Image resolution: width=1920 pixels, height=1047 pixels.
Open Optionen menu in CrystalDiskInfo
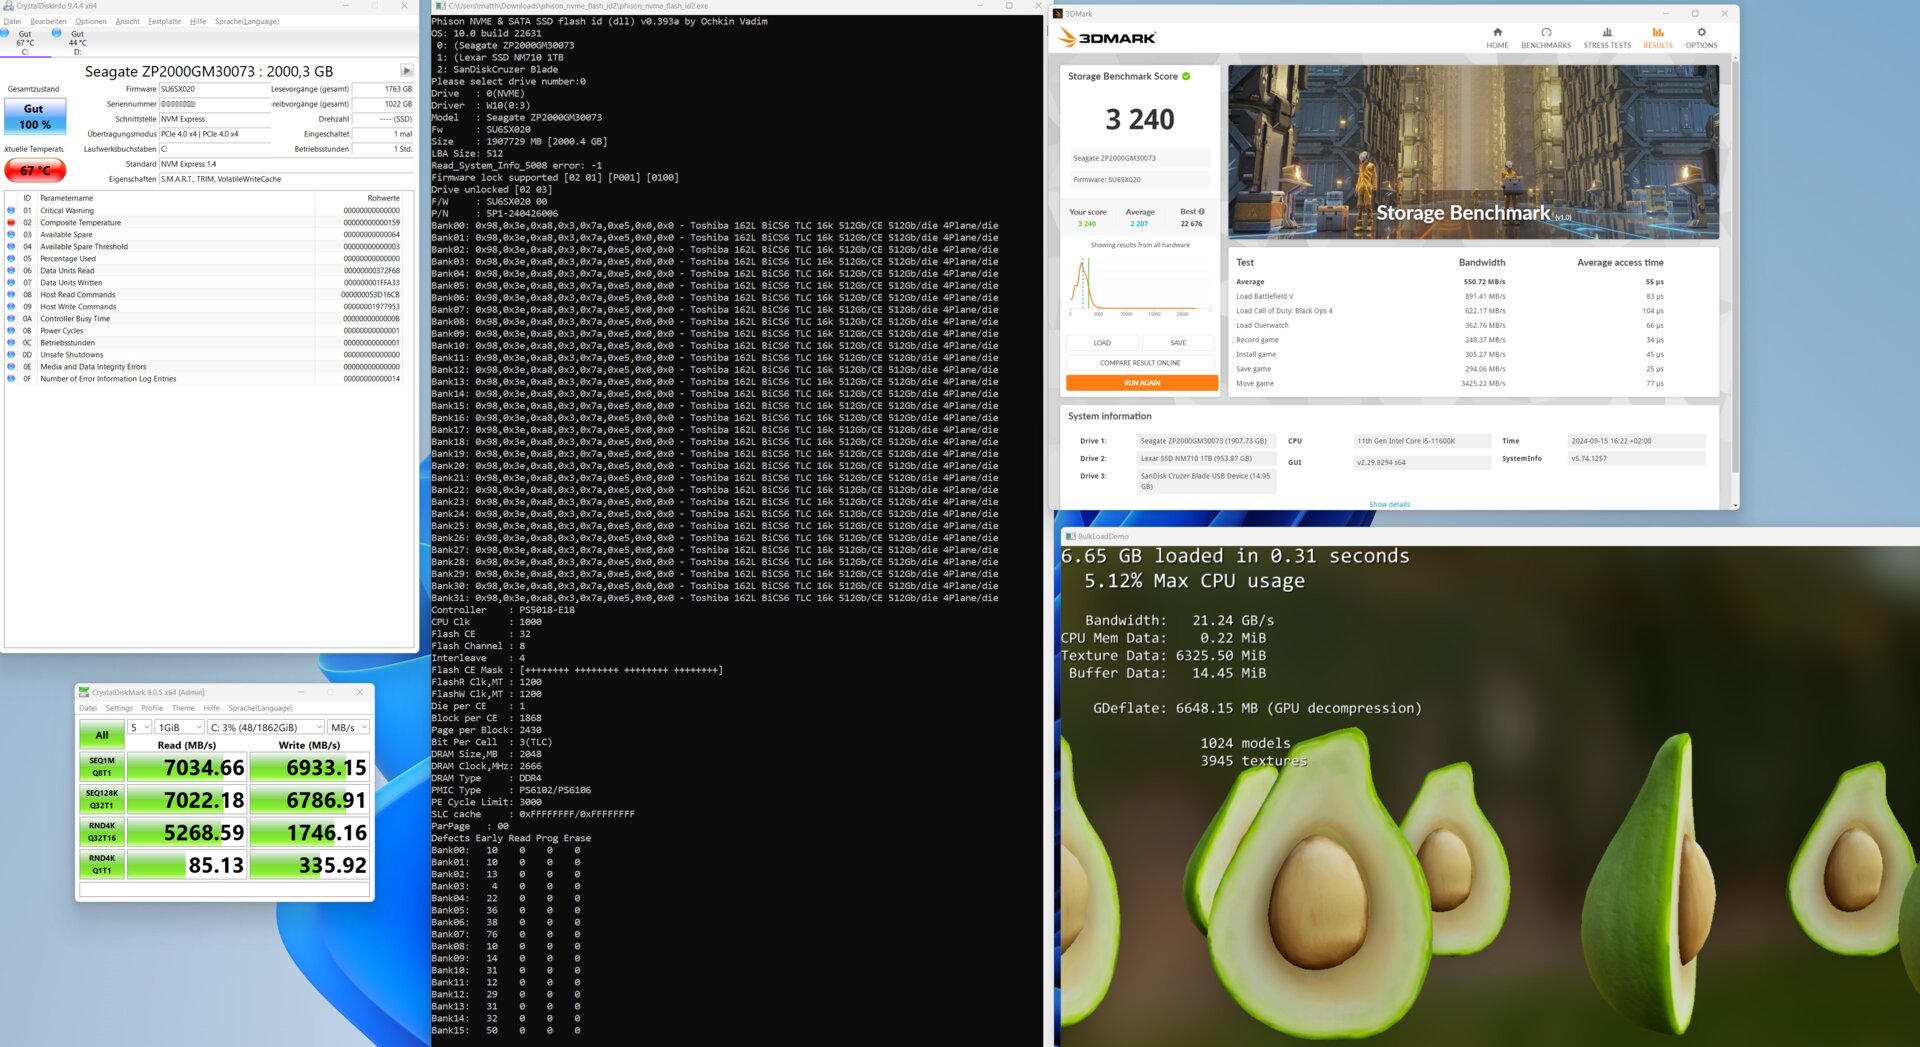(91, 21)
